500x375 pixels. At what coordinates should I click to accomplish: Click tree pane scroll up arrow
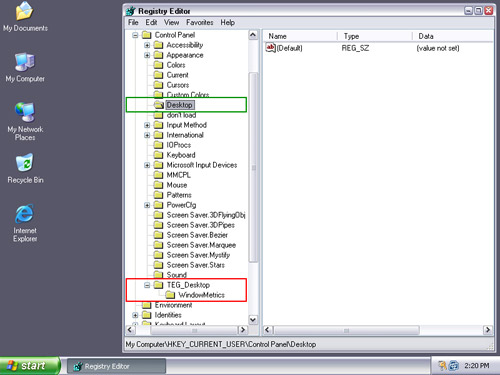click(253, 35)
